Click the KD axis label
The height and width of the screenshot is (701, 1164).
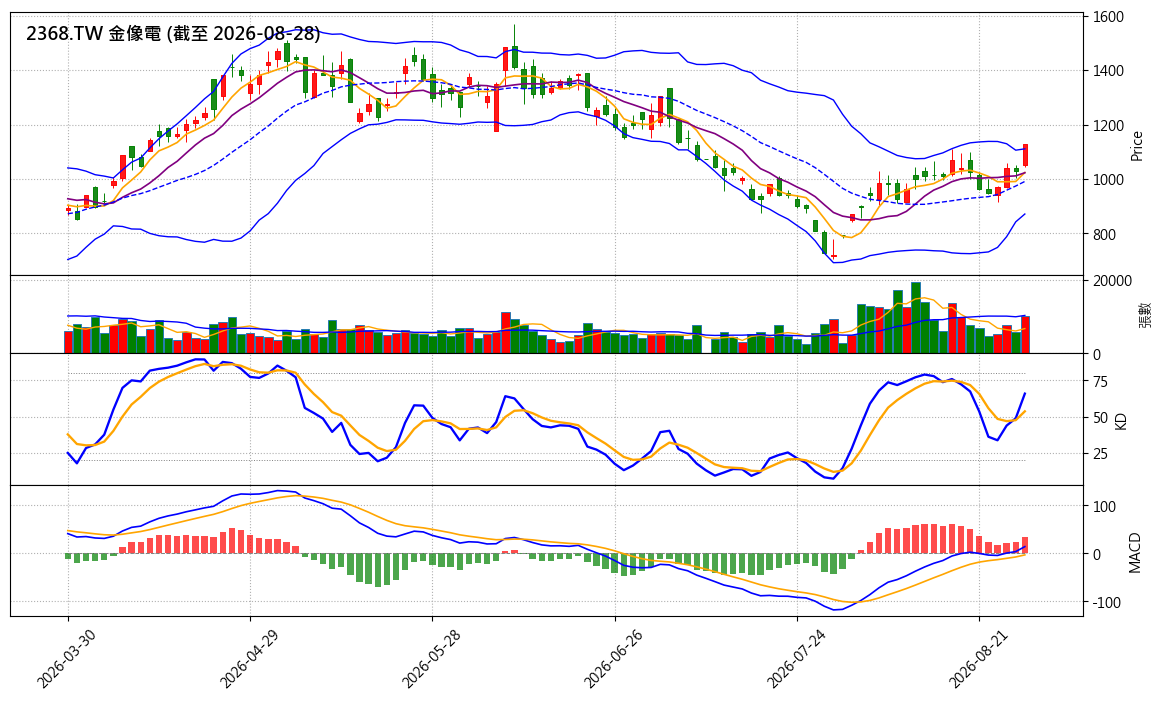coord(1121,420)
